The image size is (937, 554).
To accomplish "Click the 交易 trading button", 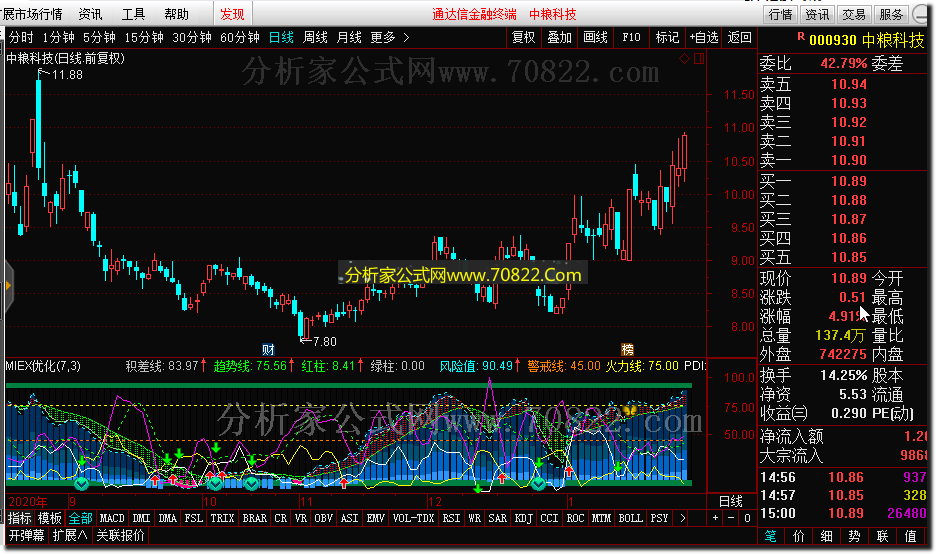I will click(x=854, y=14).
